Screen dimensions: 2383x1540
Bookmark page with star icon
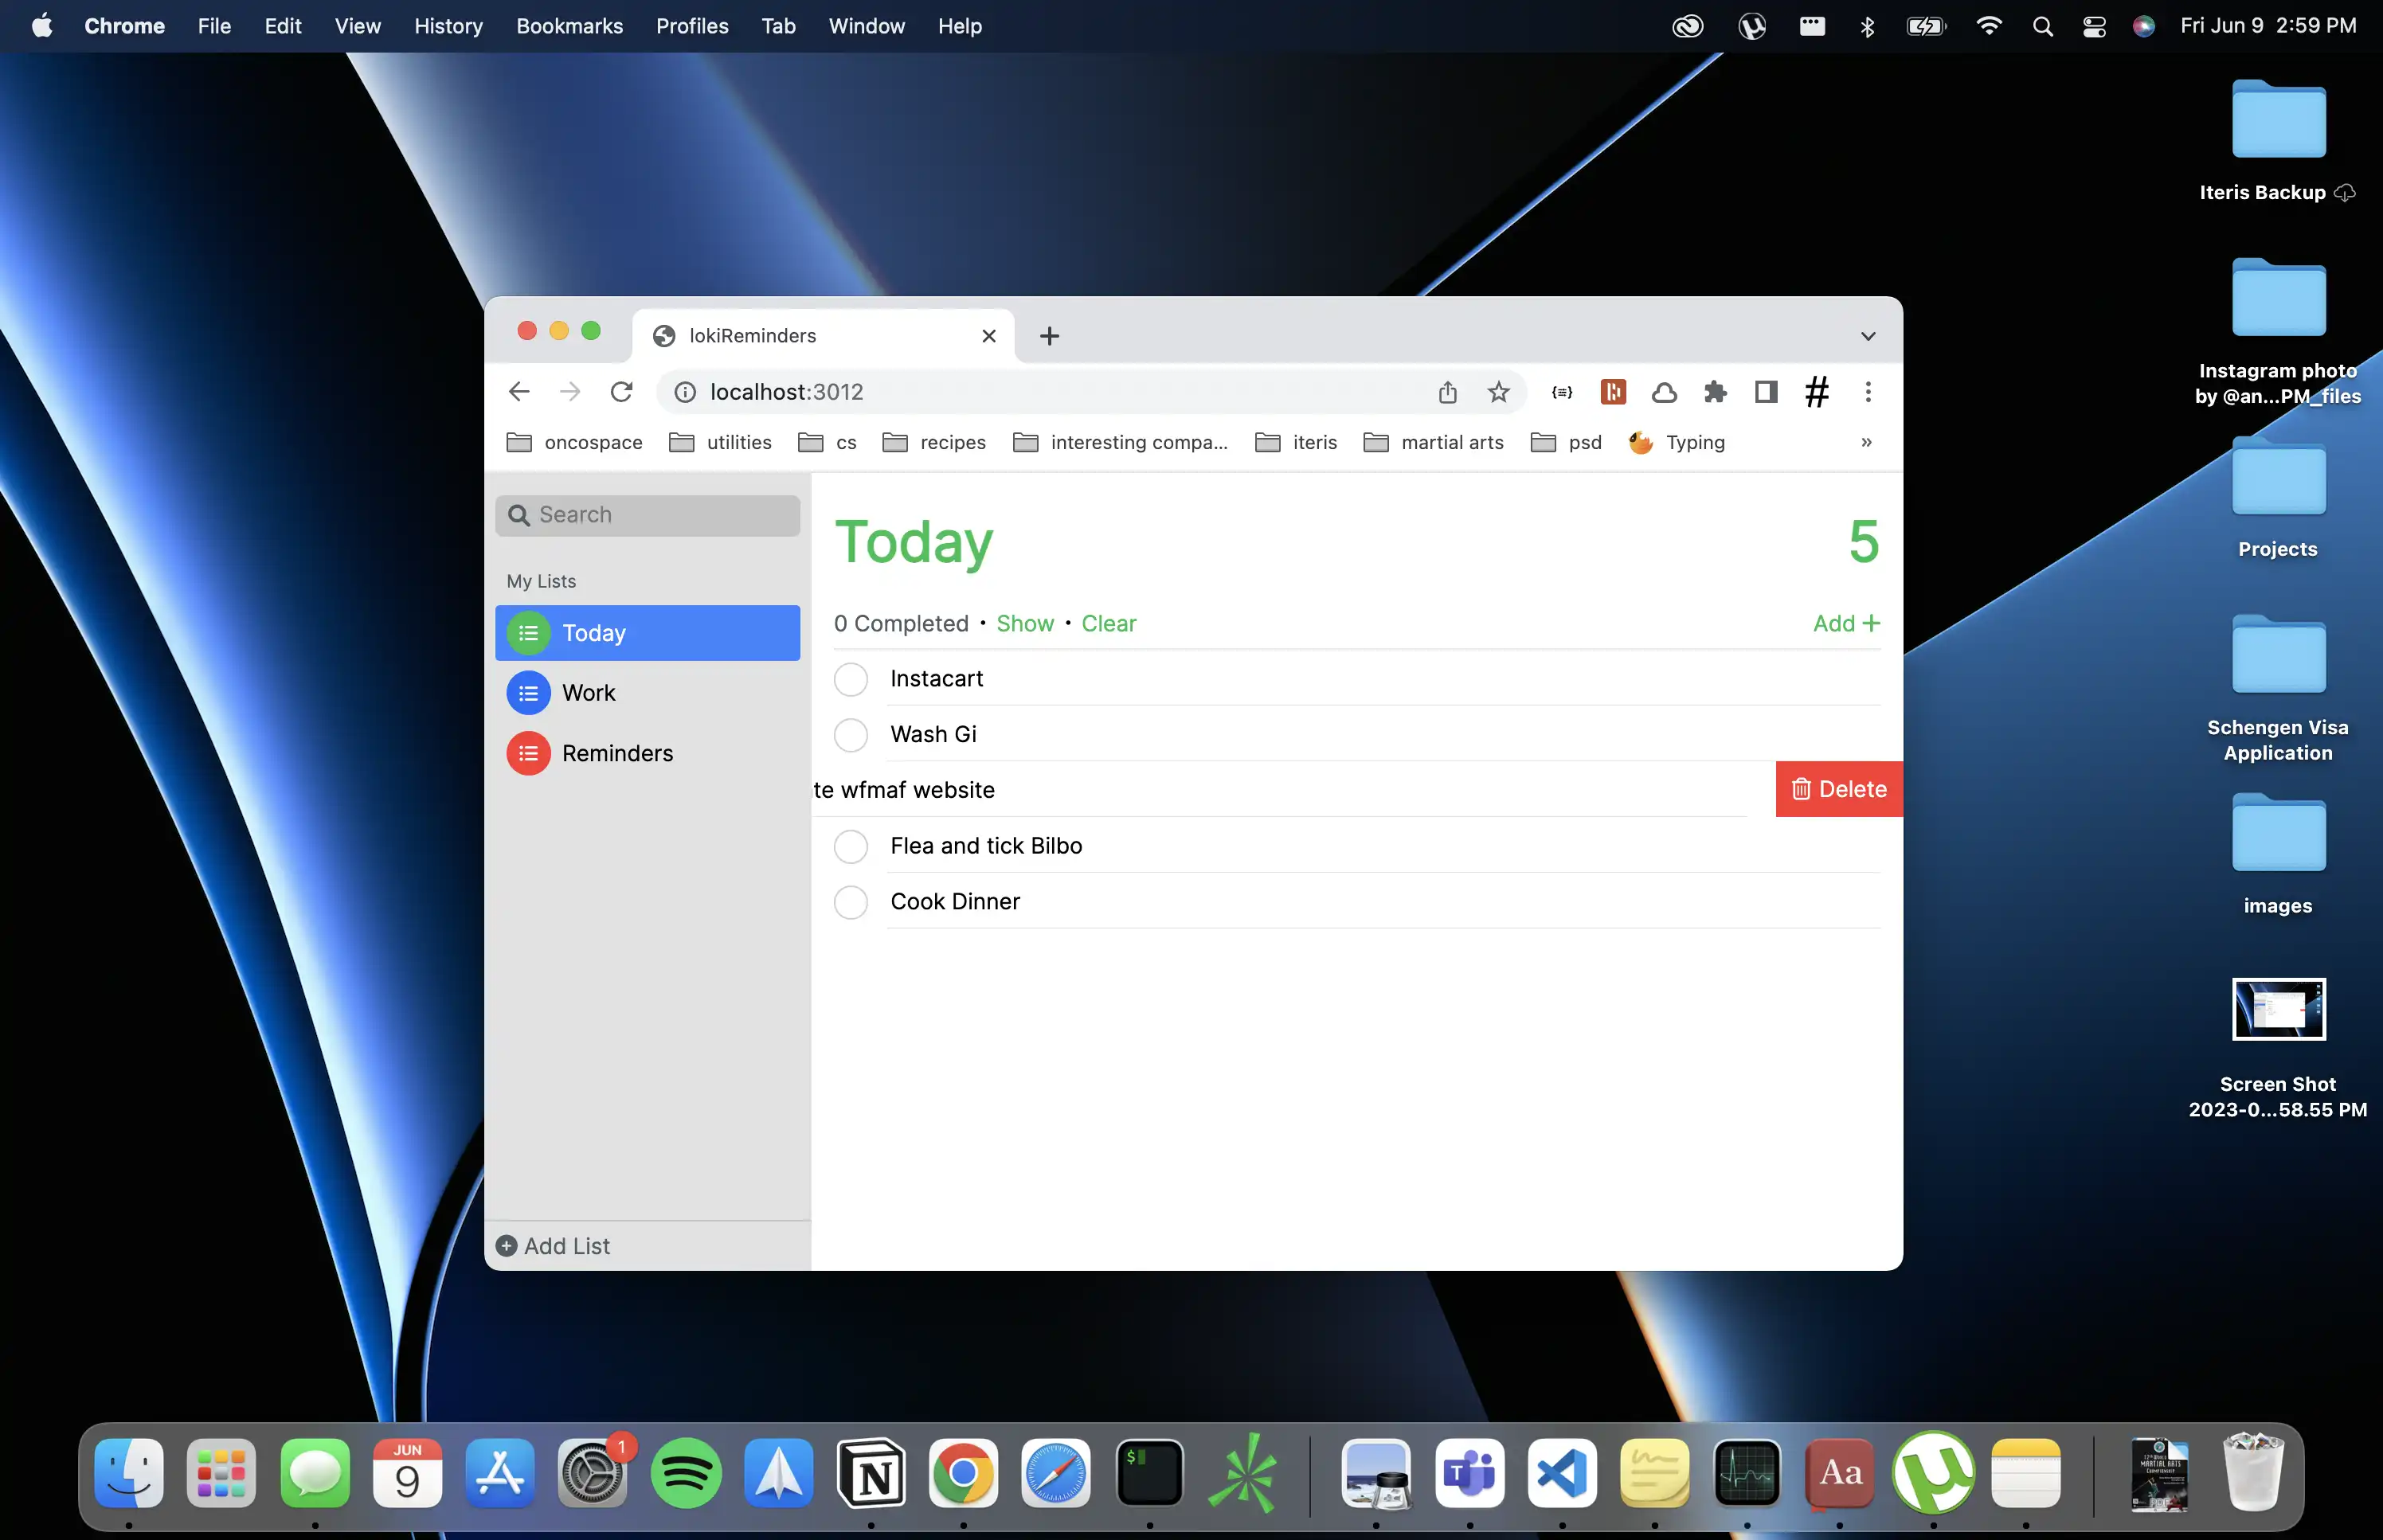(1498, 392)
